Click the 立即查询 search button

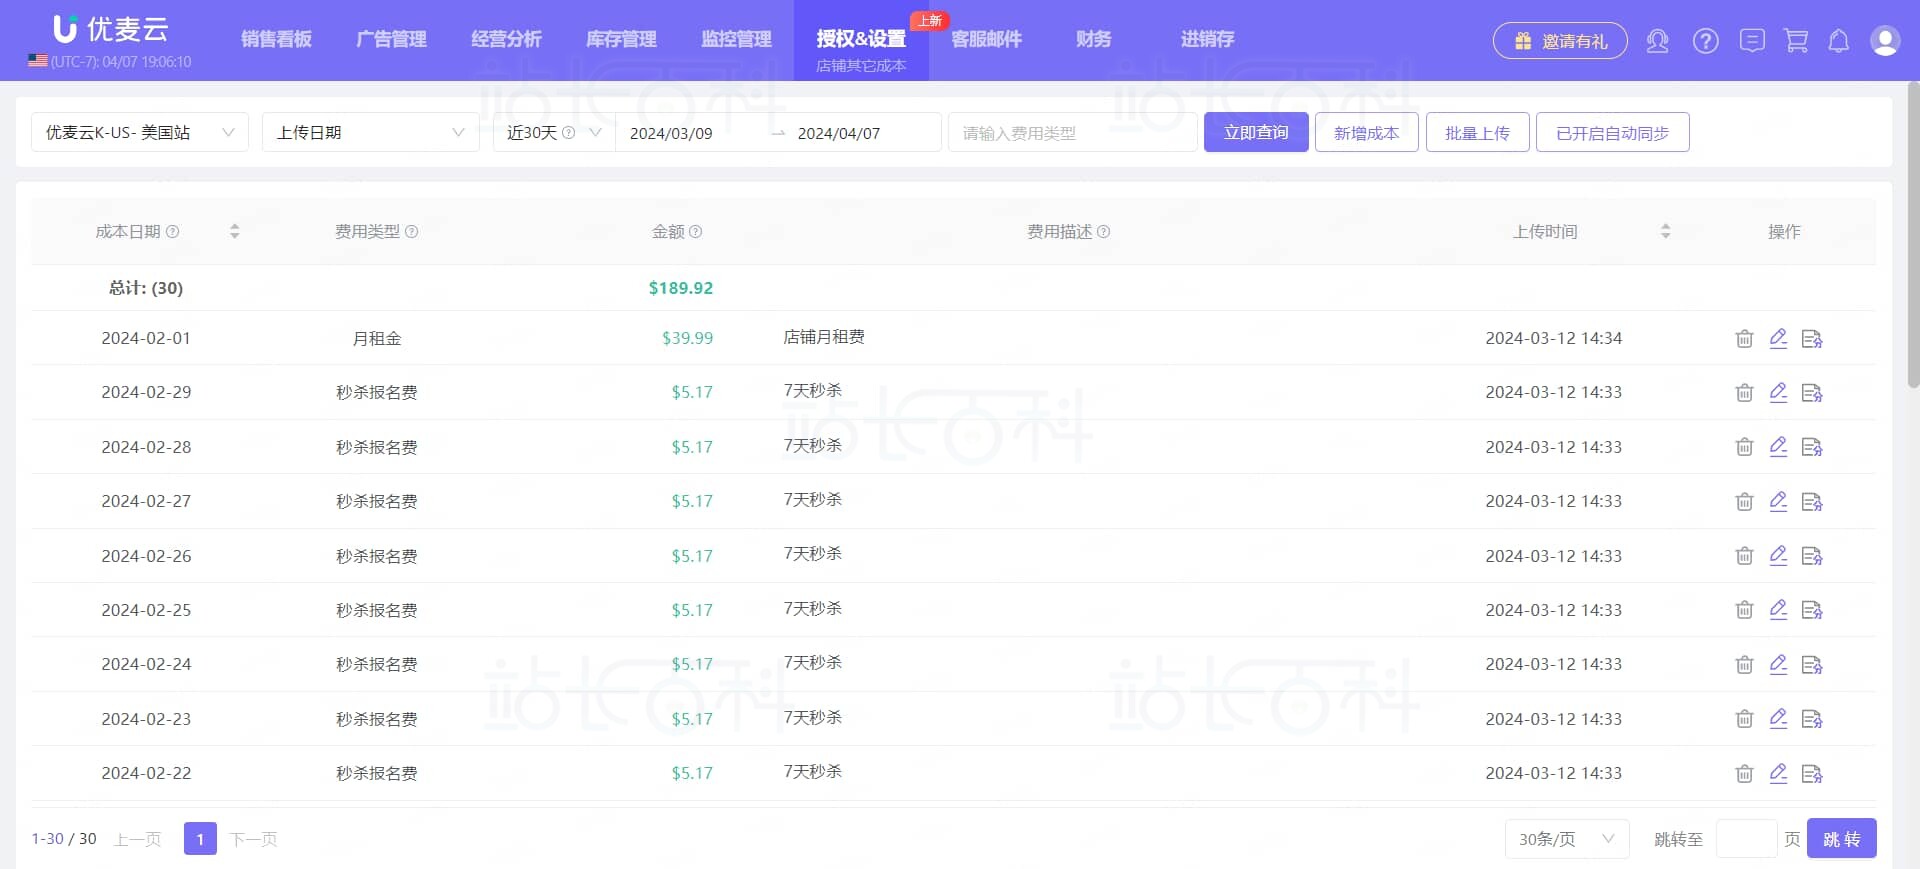click(1255, 133)
